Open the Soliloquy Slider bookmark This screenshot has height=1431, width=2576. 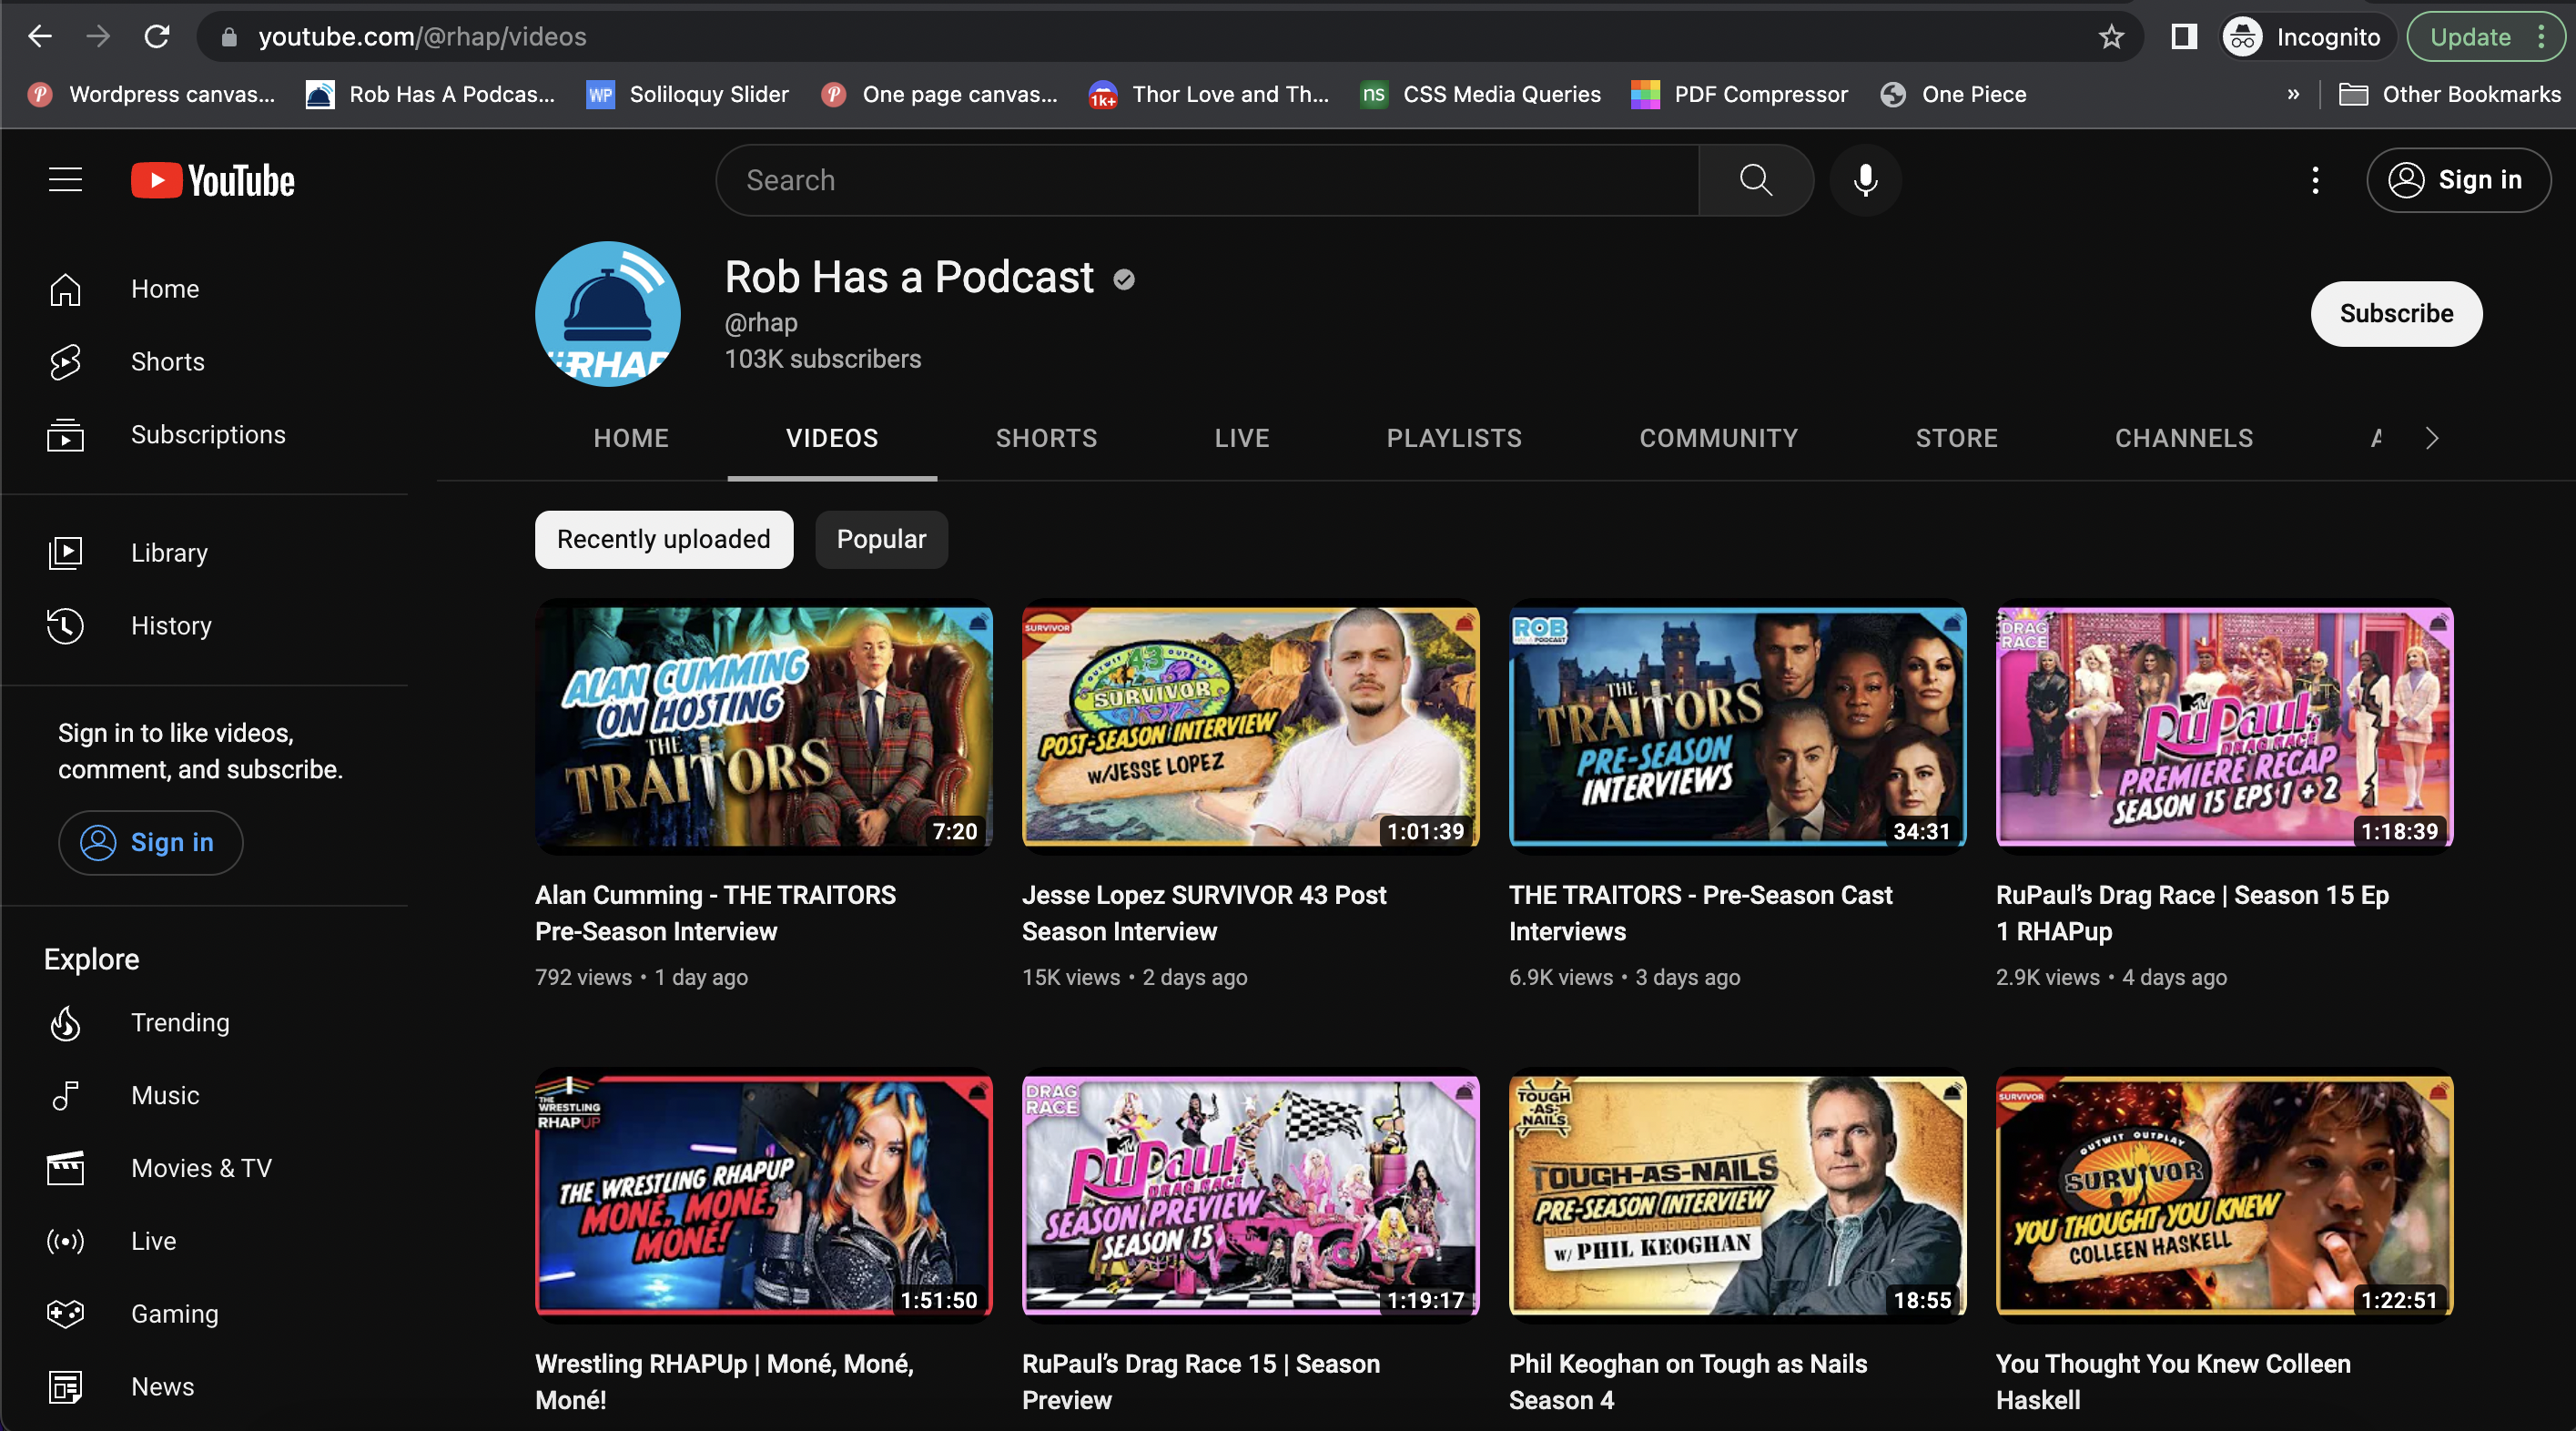(688, 94)
